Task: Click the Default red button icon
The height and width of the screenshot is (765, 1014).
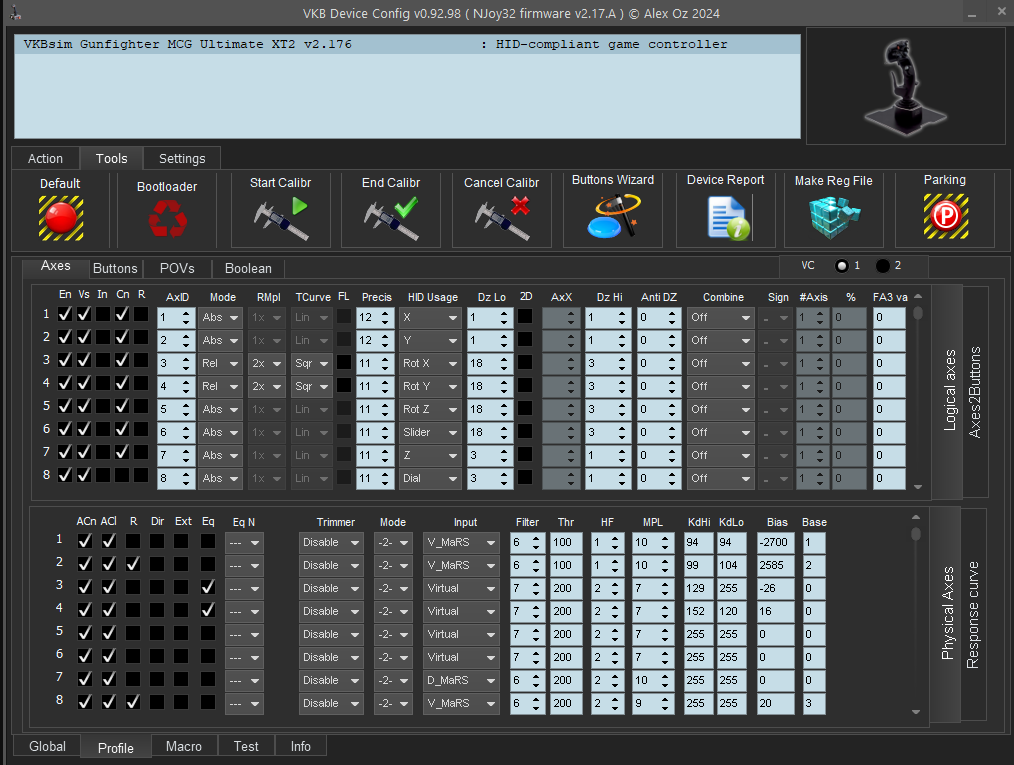Action: coord(60,217)
